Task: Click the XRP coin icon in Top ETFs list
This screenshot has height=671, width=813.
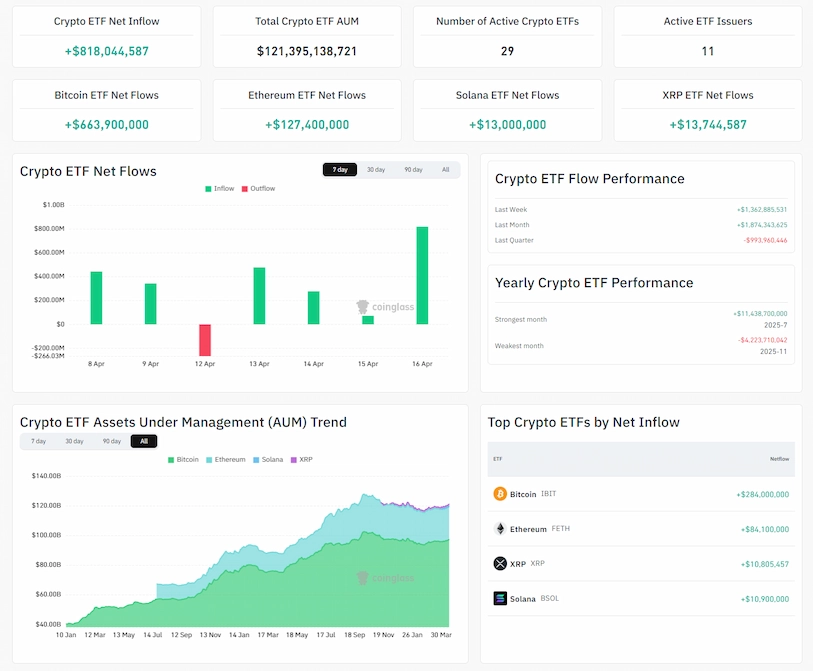Action: 500,563
